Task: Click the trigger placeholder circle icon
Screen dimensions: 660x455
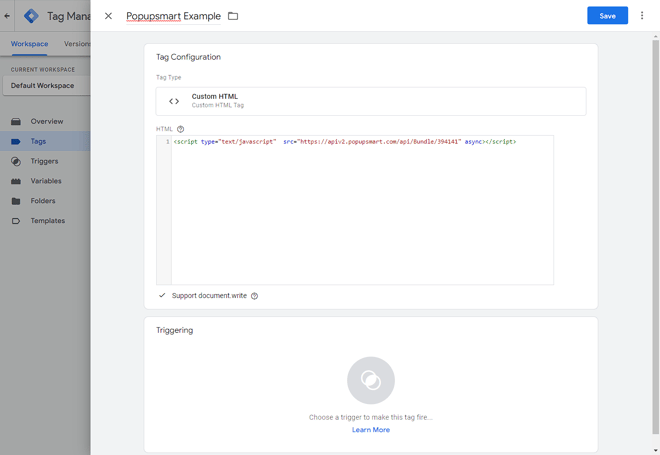Action: point(371,380)
